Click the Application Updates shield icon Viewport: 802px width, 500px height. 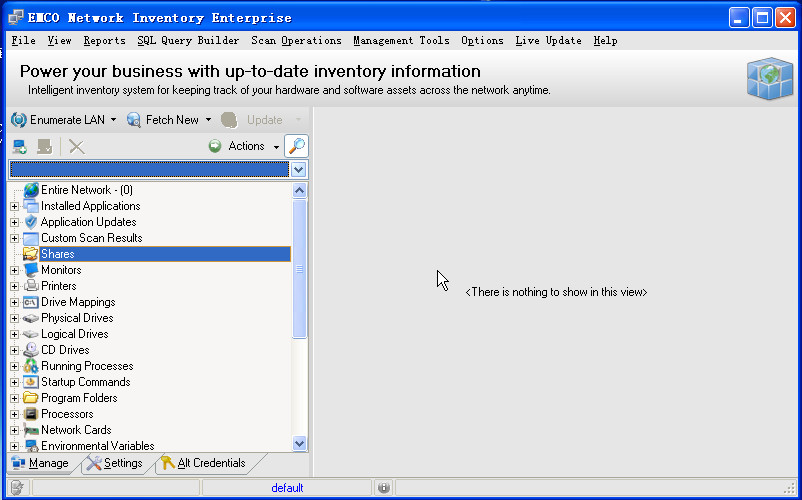tap(31, 222)
